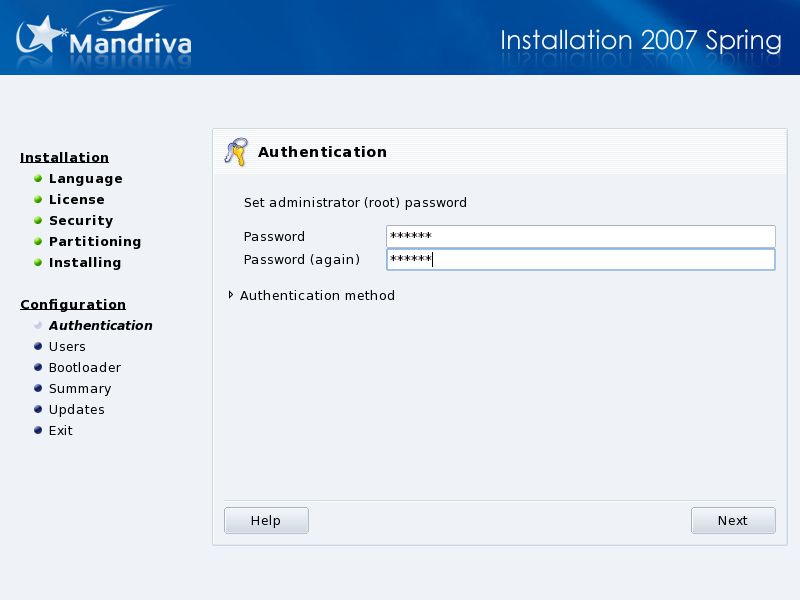
Task: Click the Configuration section heading
Action: click(x=73, y=304)
